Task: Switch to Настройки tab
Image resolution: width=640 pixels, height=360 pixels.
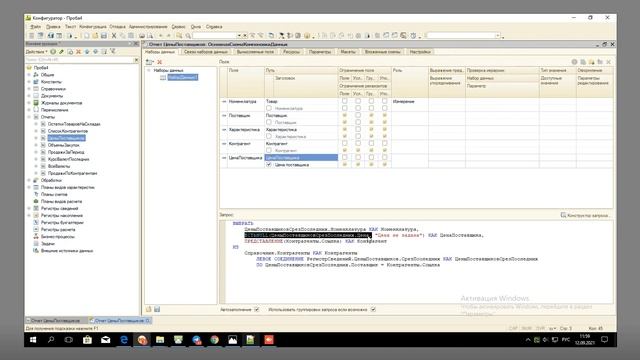Action: pyautogui.click(x=420, y=52)
